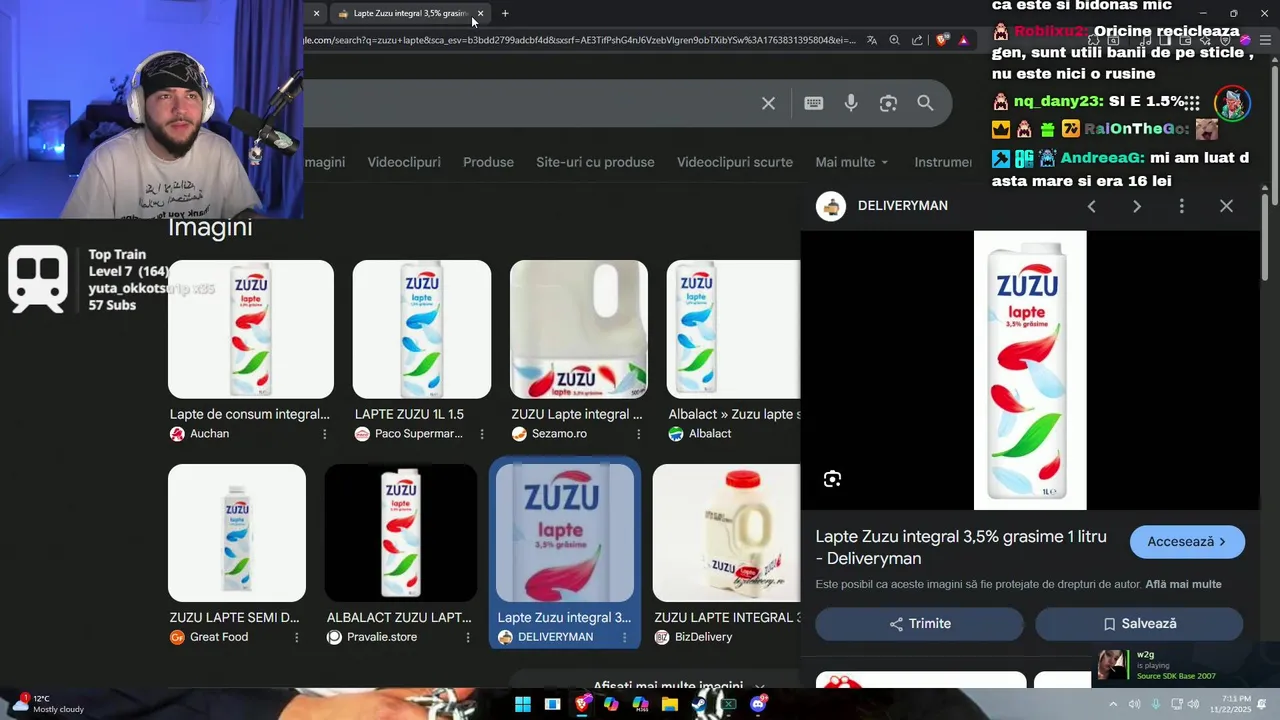Image resolution: width=1280 pixels, height=720 pixels.
Task: Open Auchan Lapte de consum integral thumbnail
Action: 251,329
